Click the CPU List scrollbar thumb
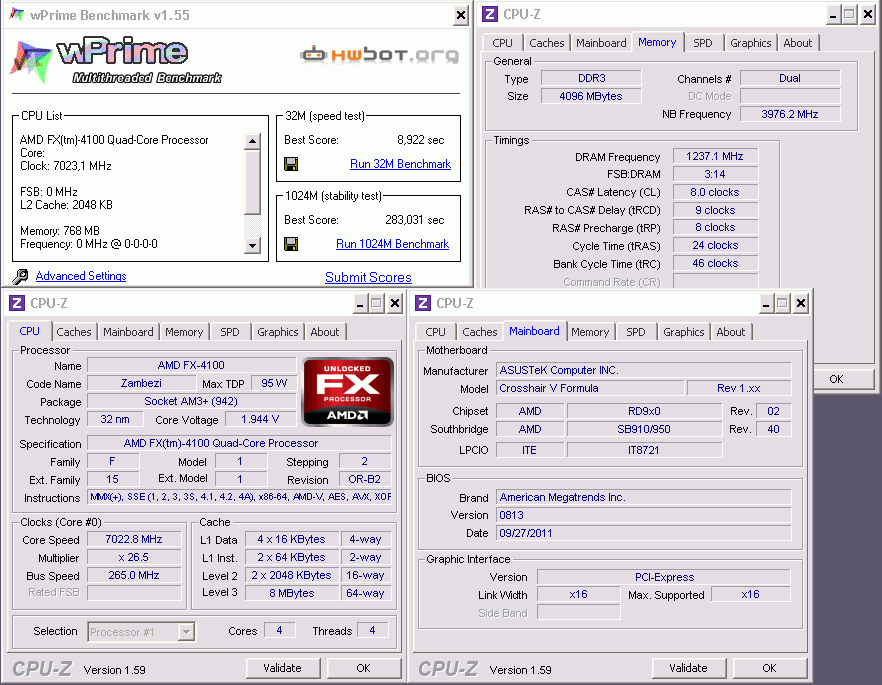The width and height of the screenshot is (882, 685). (x=253, y=182)
